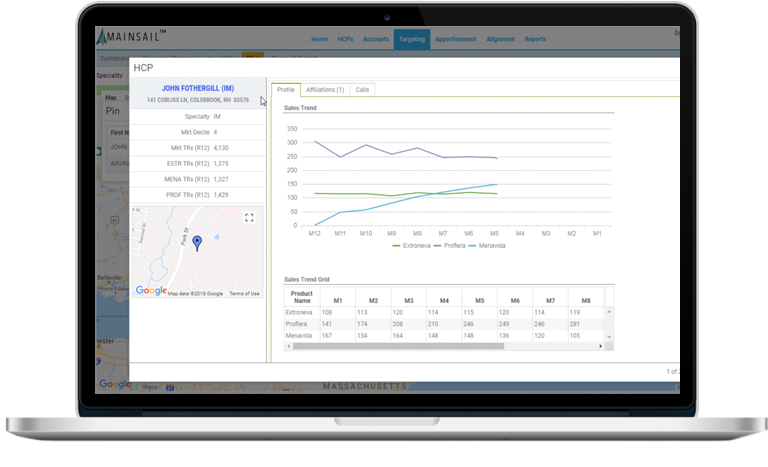
Task: Open the Targeting menu
Action: click(411, 39)
